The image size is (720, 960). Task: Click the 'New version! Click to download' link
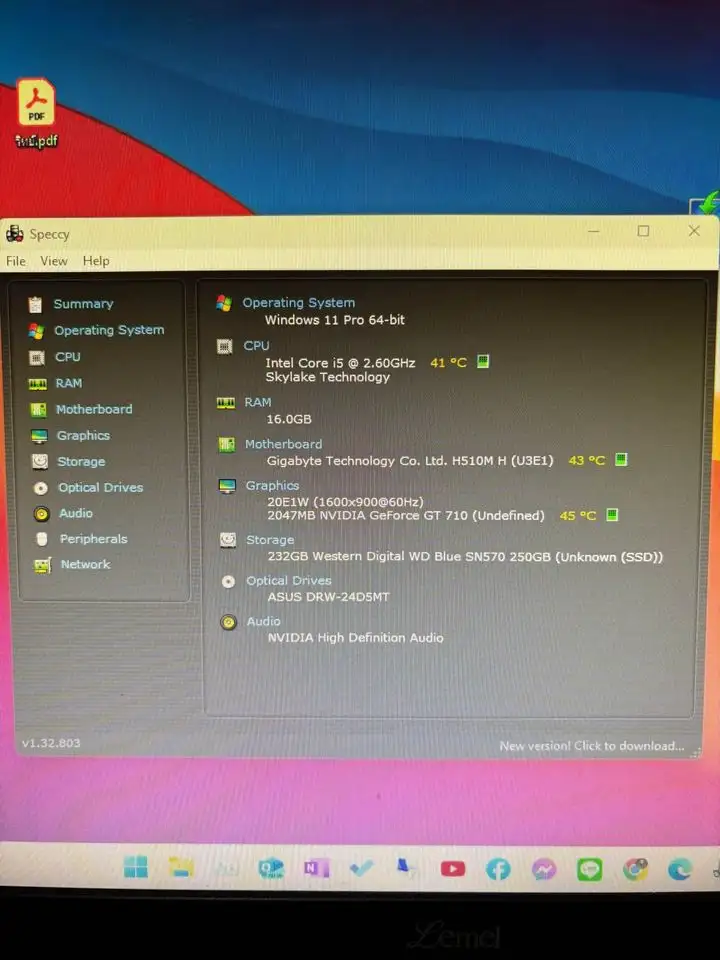click(592, 746)
